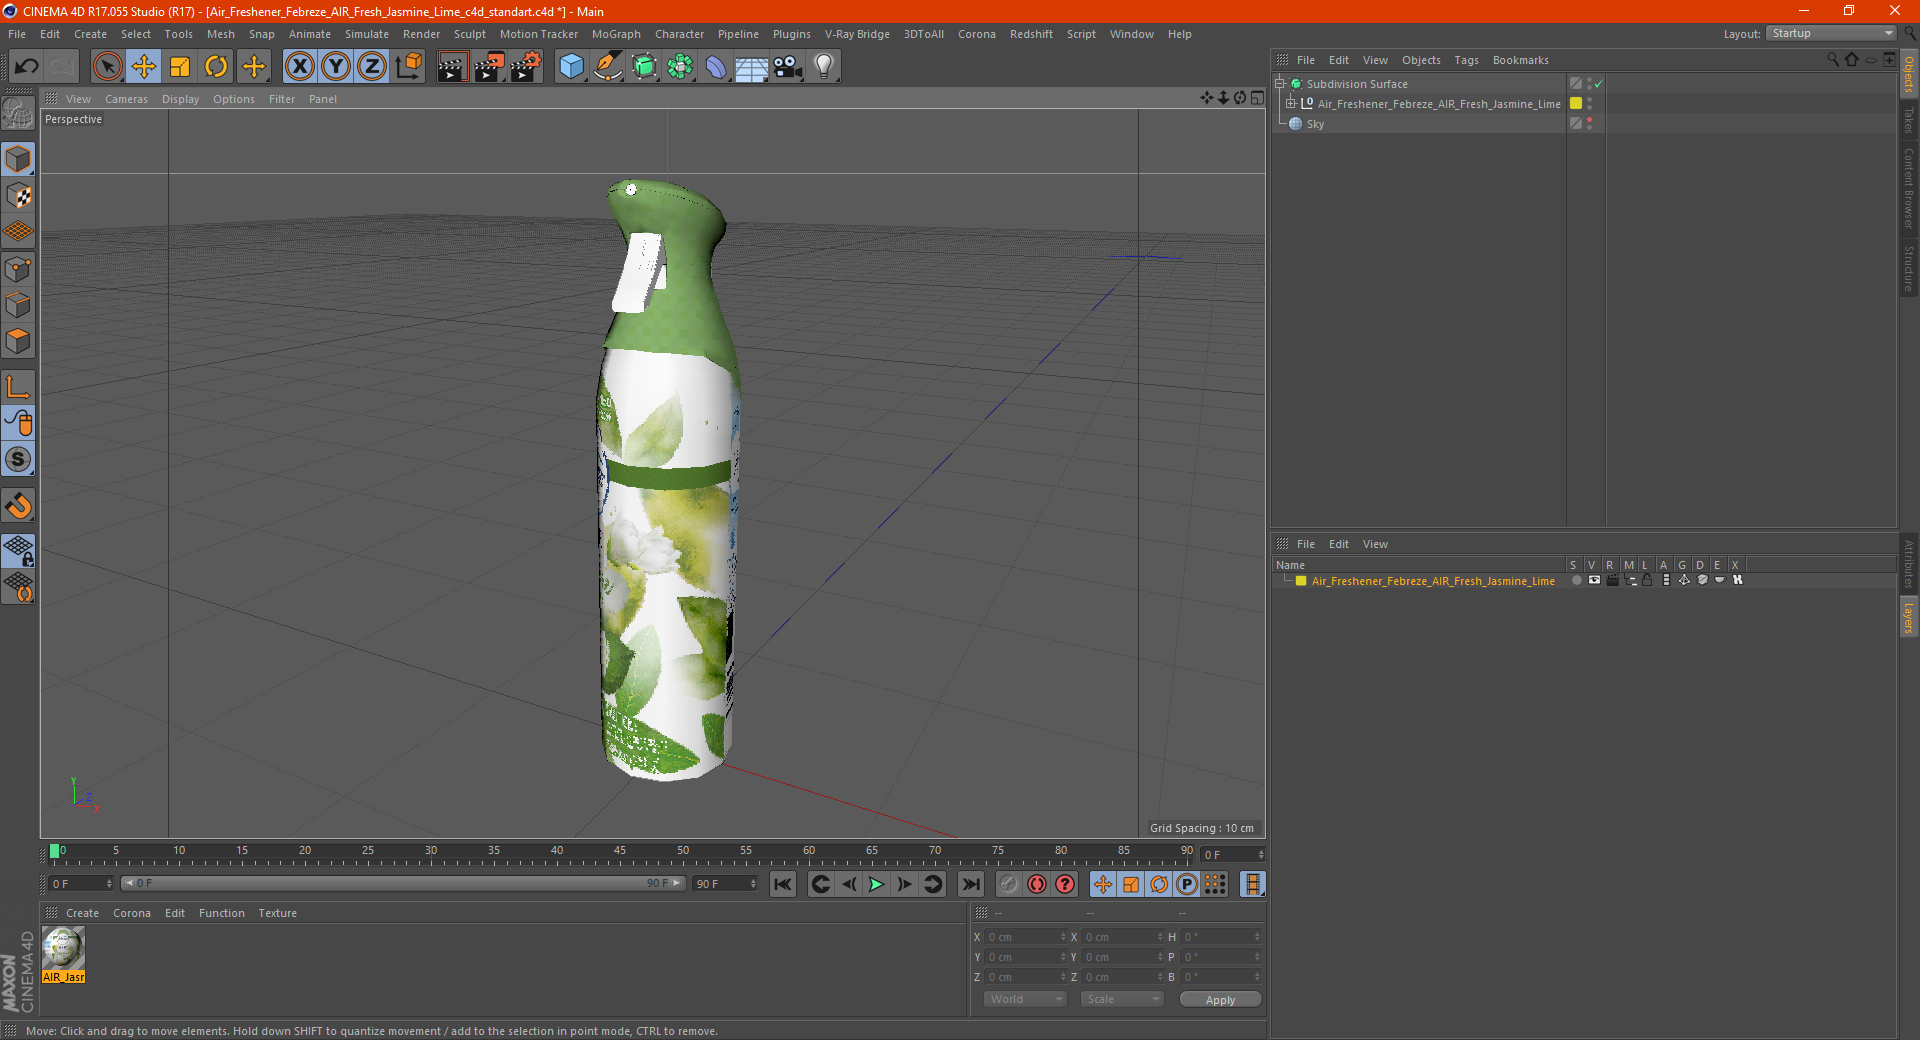The height and width of the screenshot is (1040, 1920).
Task: Go to start of animation
Action: (783, 884)
